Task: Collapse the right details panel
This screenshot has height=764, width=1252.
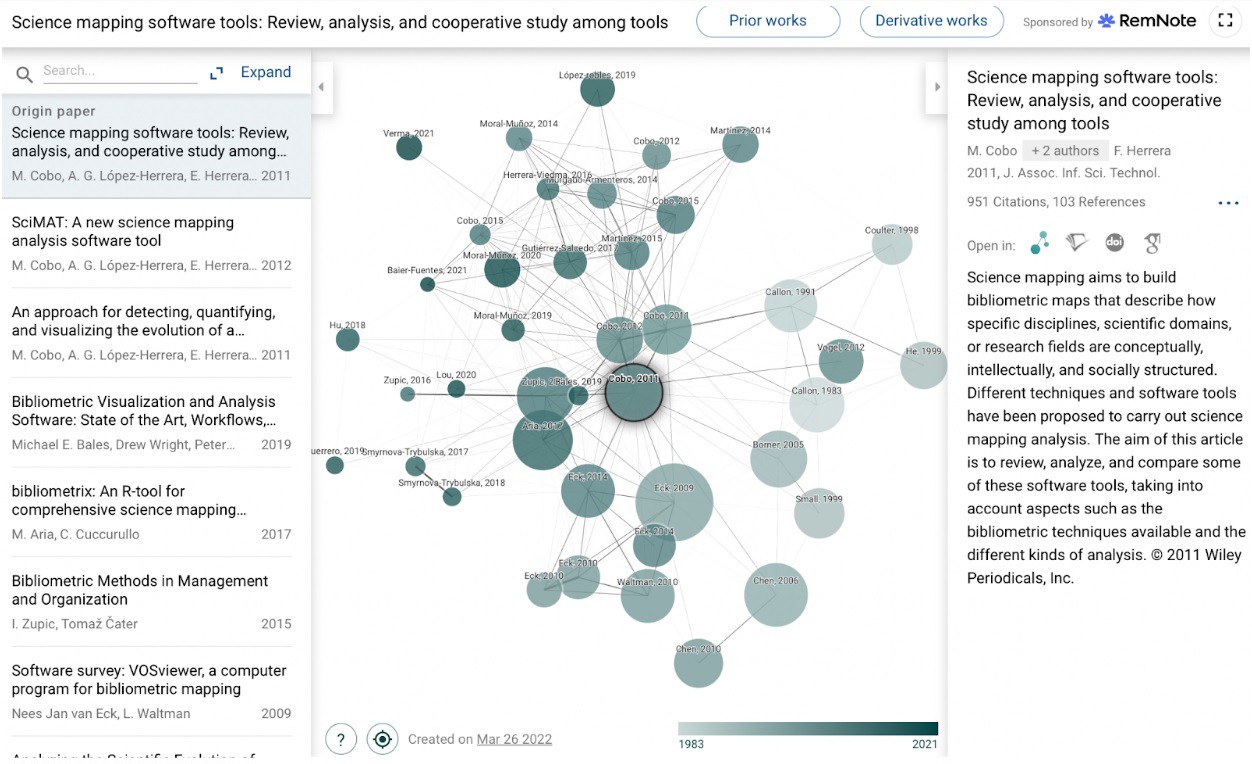Action: pyautogui.click(x=937, y=87)
